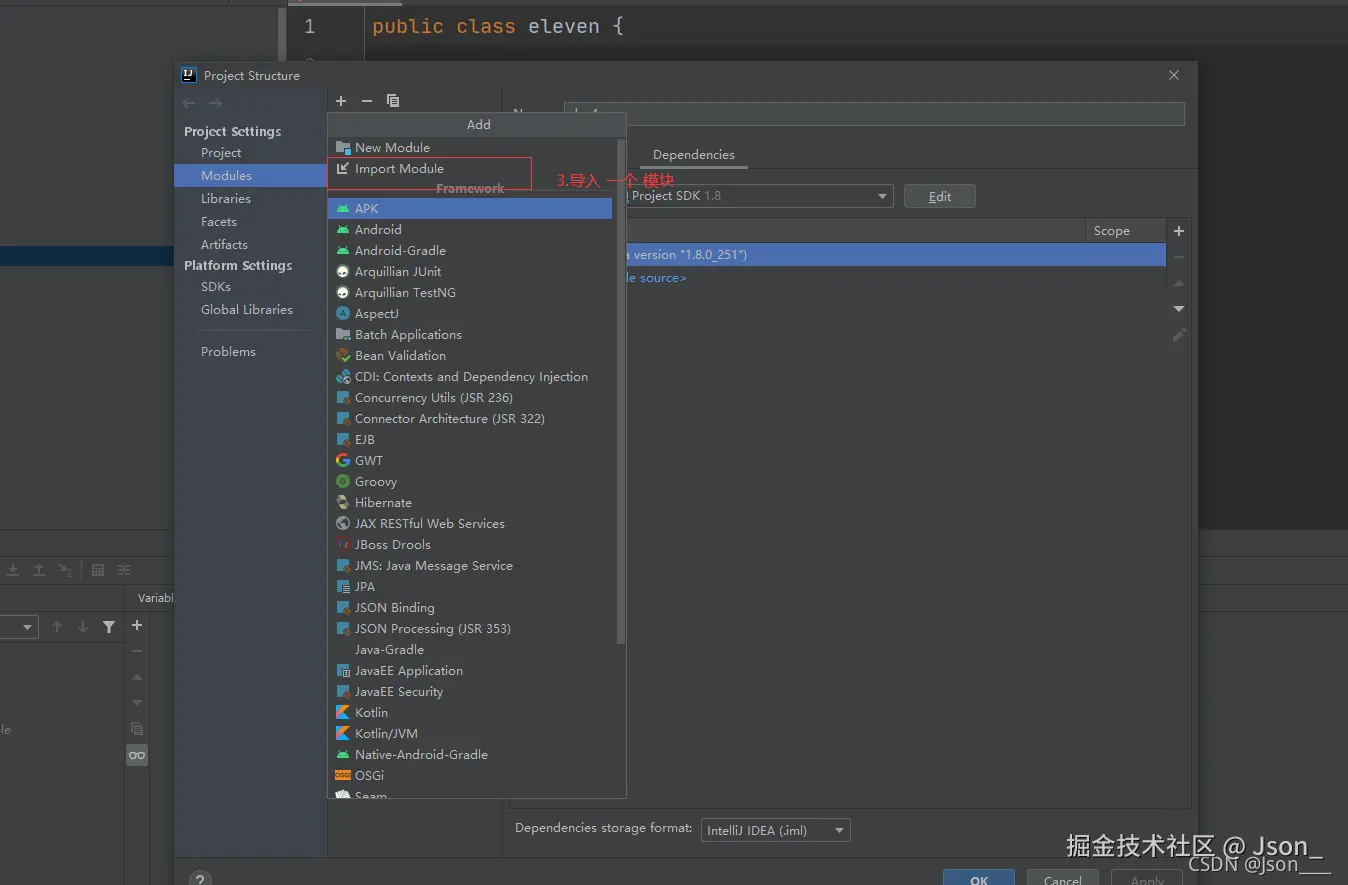The image size is (1348, 885).
Task: Click the Copy module icon in dialog toolbar
Action: (393, 101)
